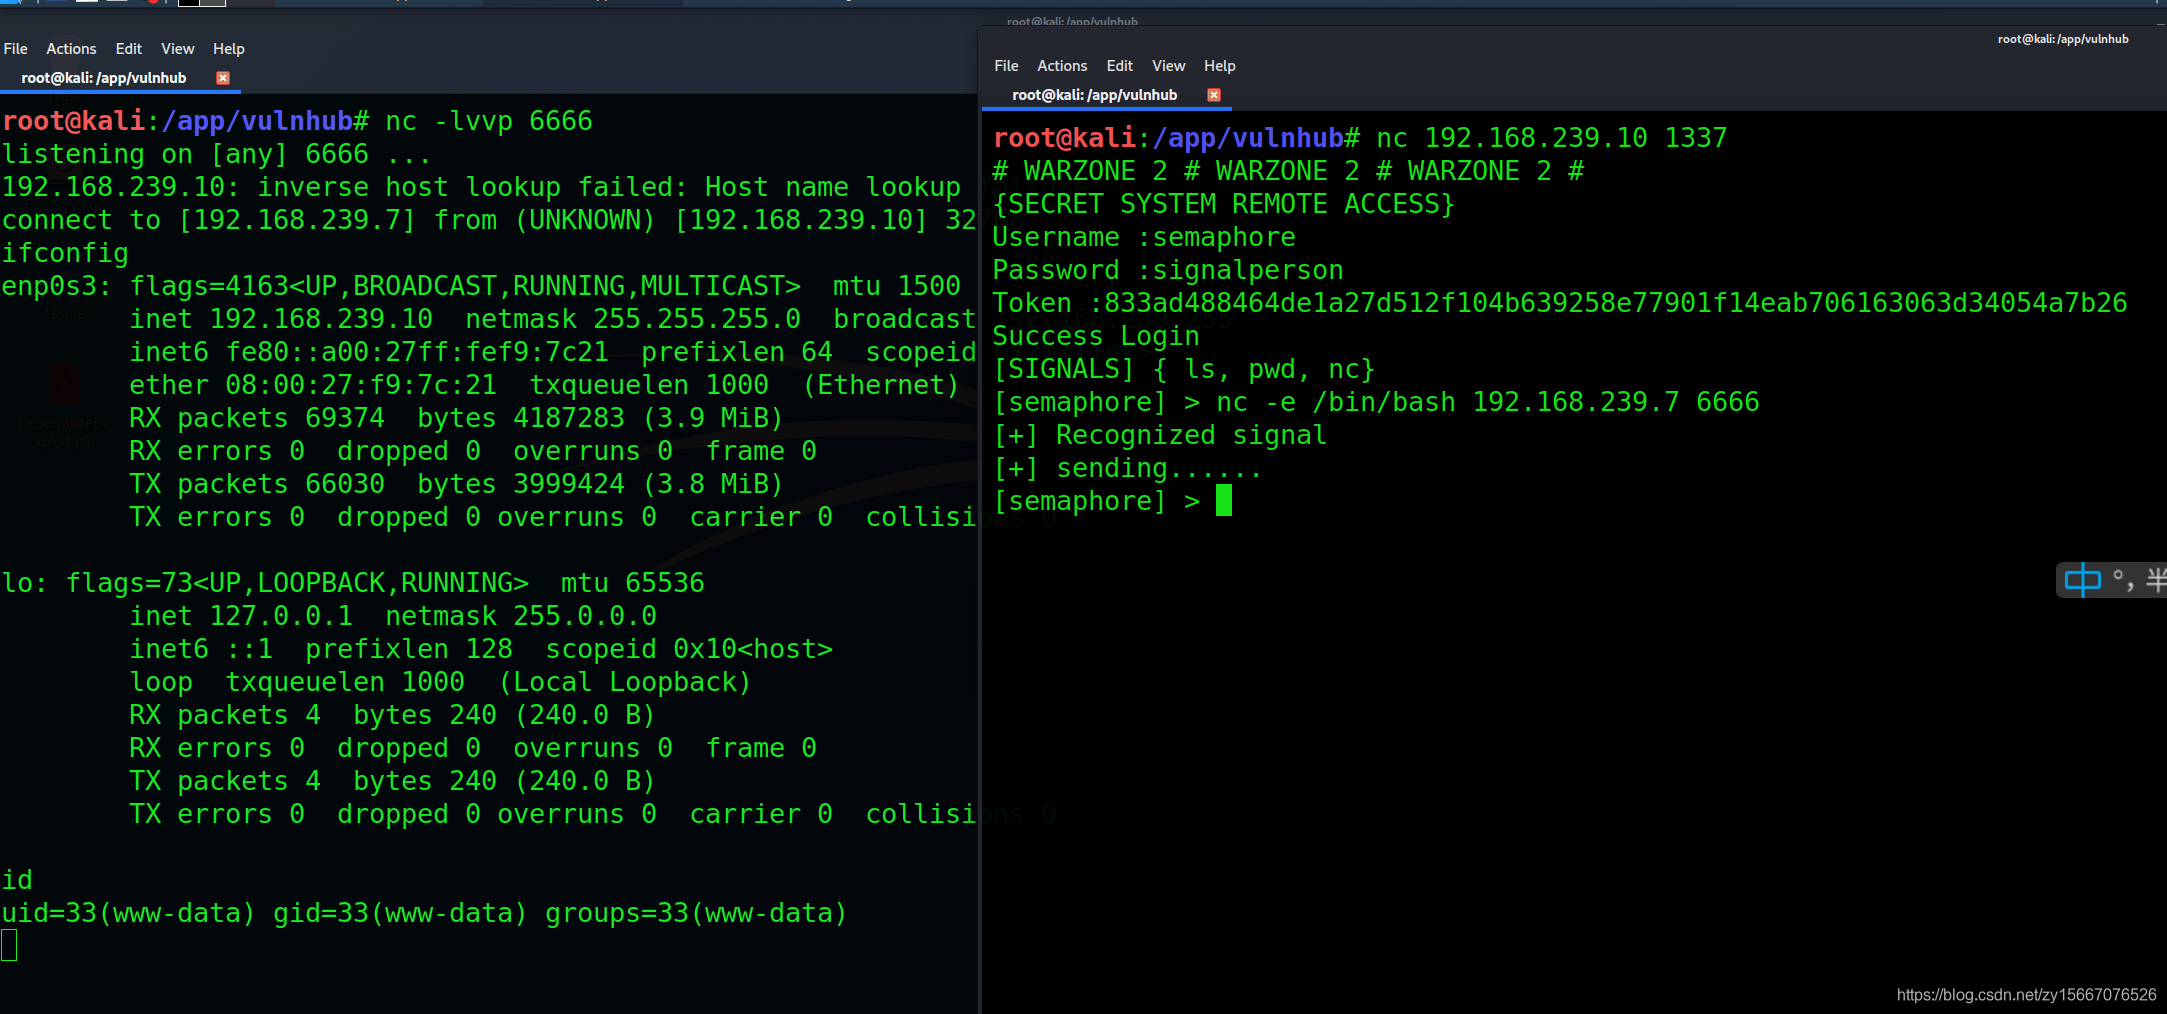Click the 'ifconfig' command line in left terminal

65,253
